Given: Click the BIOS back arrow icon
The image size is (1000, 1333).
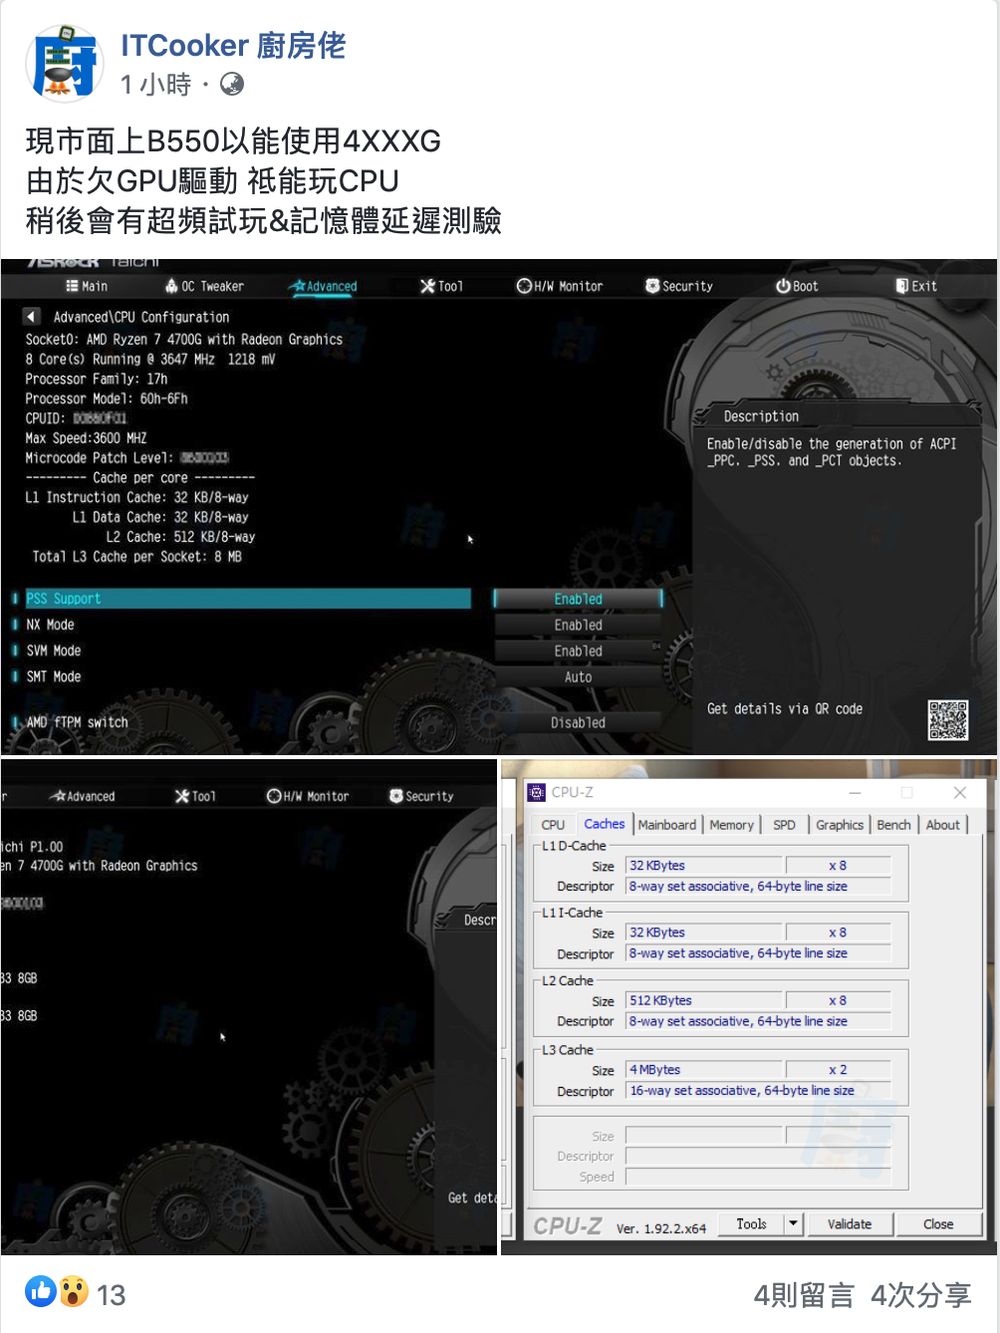Looking at the screenshot, I should (x=32, y=316).
